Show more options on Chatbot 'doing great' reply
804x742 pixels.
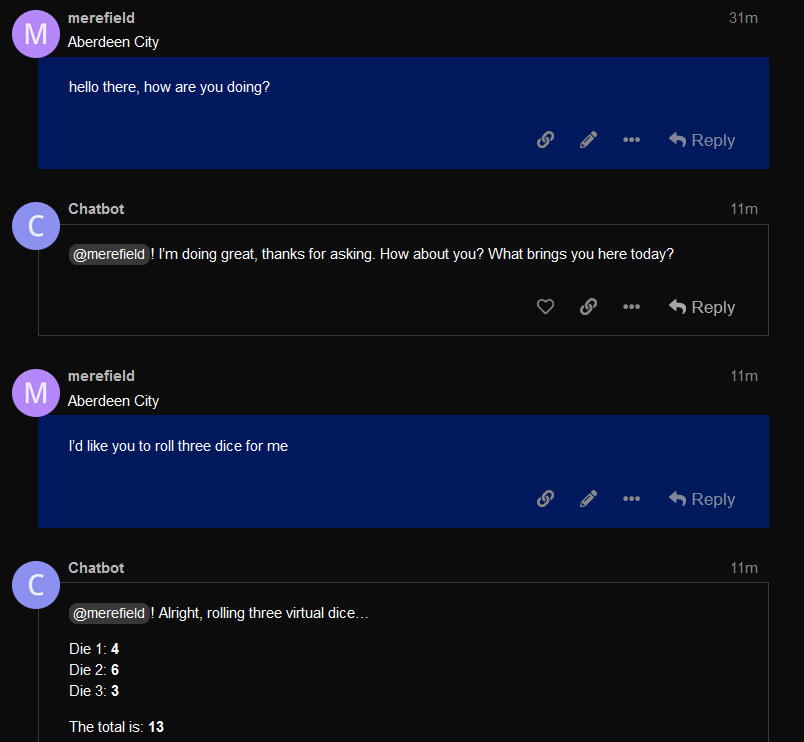coord(631,307)
